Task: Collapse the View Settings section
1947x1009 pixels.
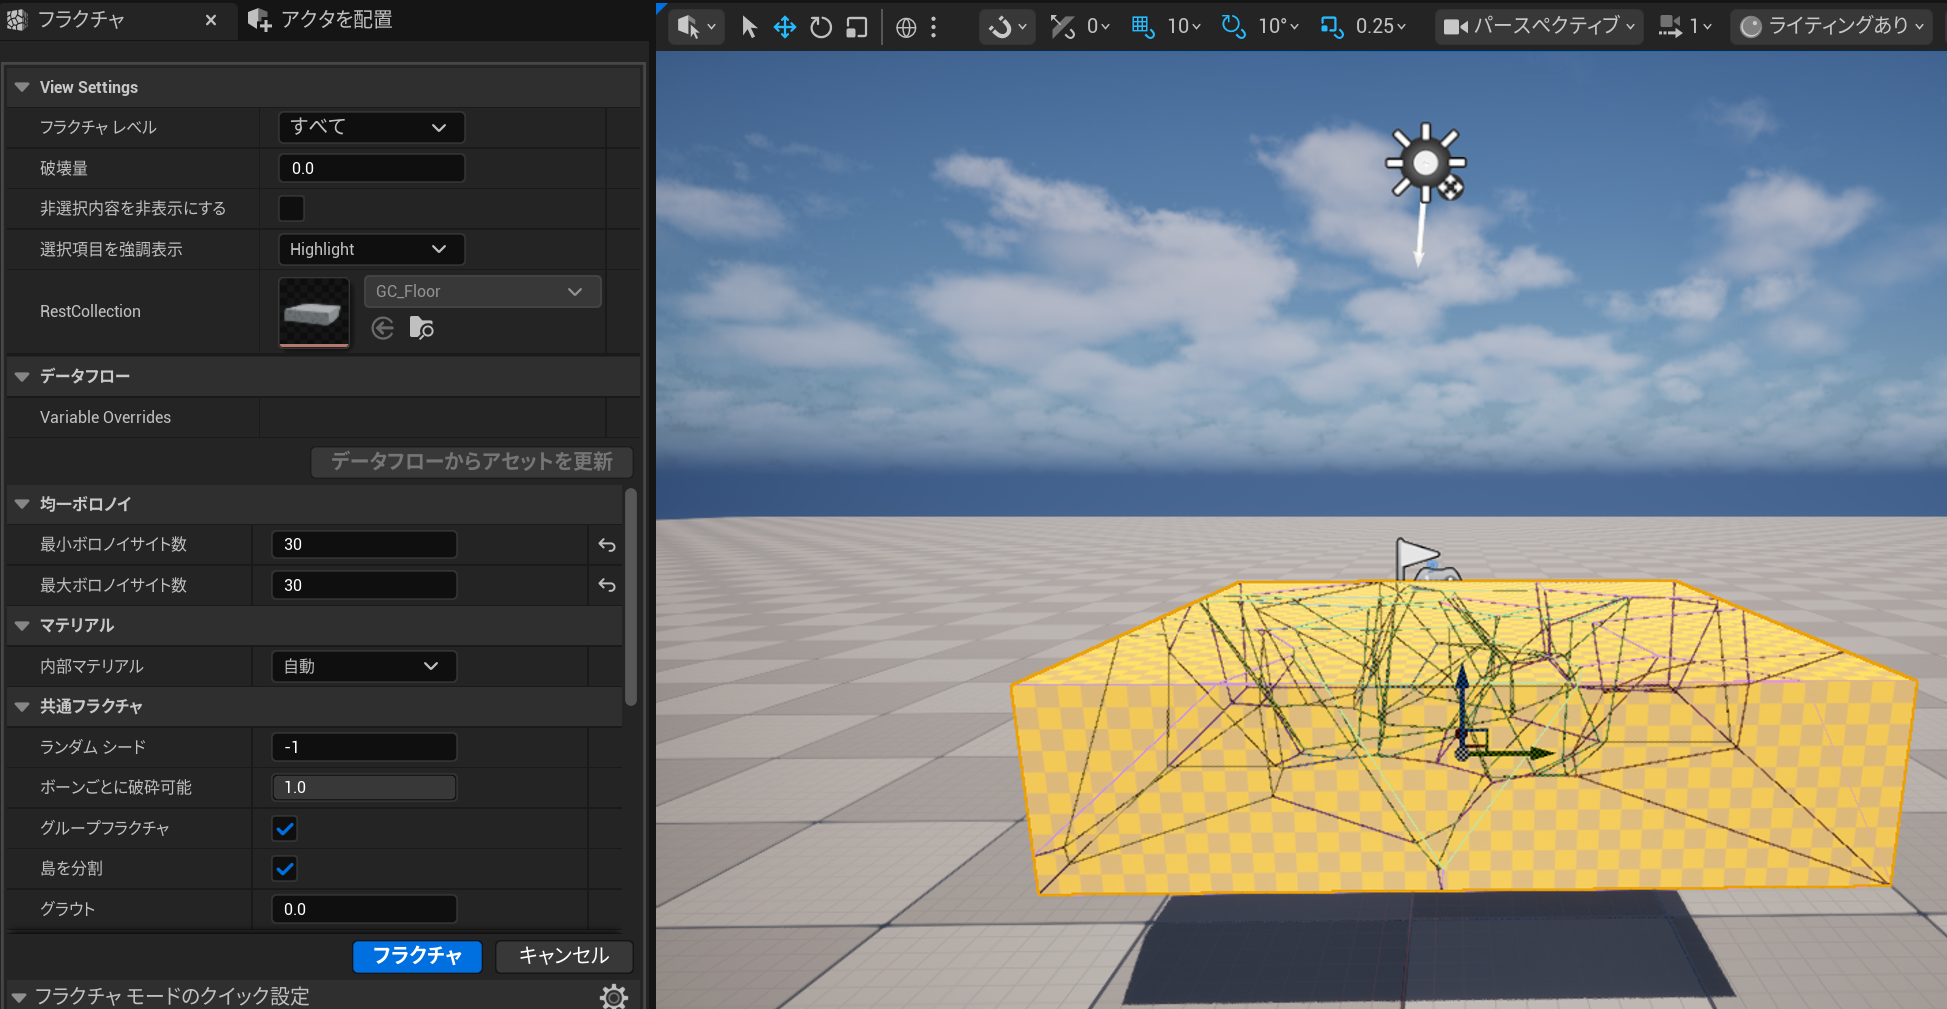Action: pyautogui.click(x=22, y=87)
